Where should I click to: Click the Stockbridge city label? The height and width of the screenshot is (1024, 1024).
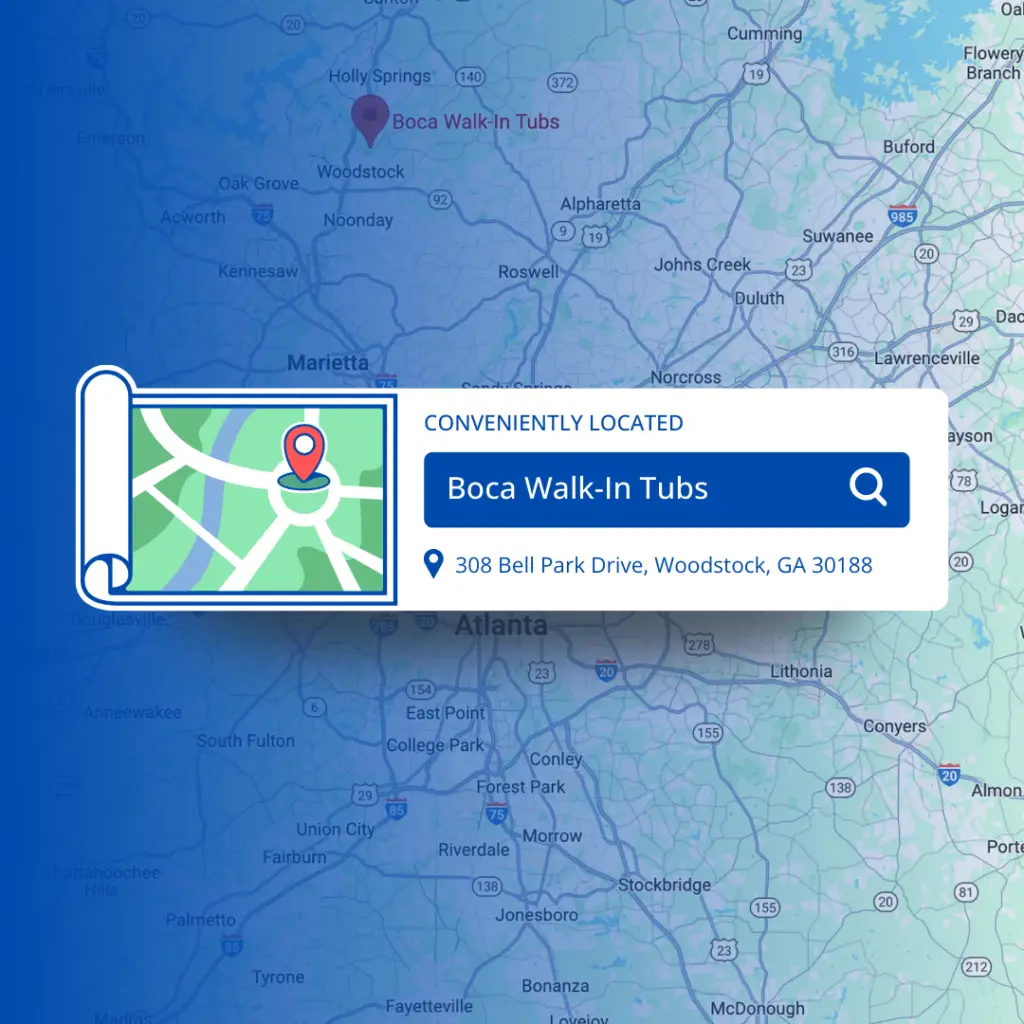click(x=664, y=885)
